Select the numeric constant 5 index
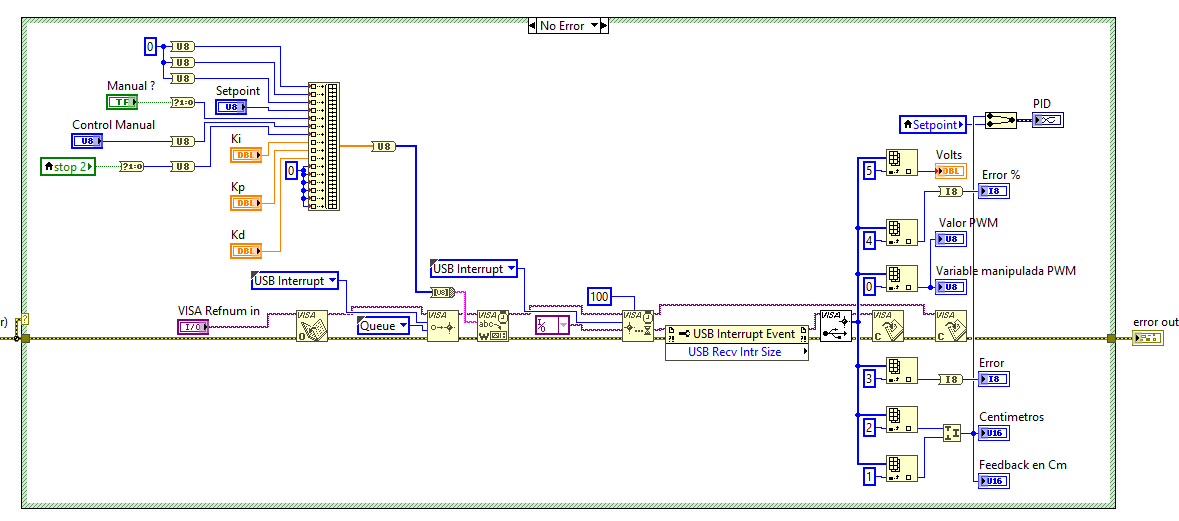 pyautogui.click(x=868, y=171)
